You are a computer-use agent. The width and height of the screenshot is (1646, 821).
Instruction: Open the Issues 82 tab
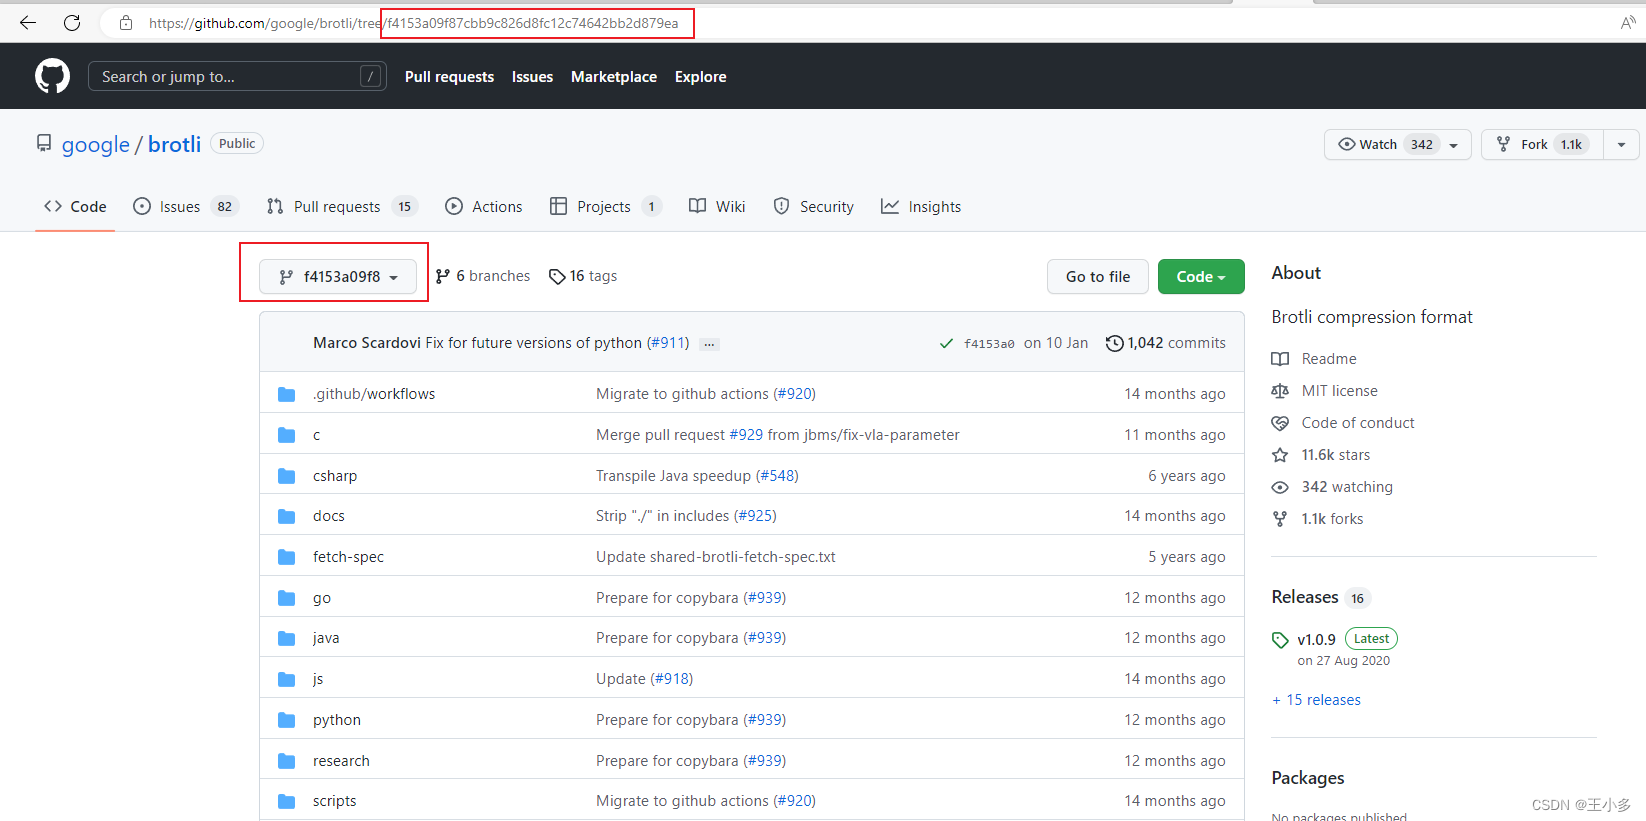[x=185, y=206]
